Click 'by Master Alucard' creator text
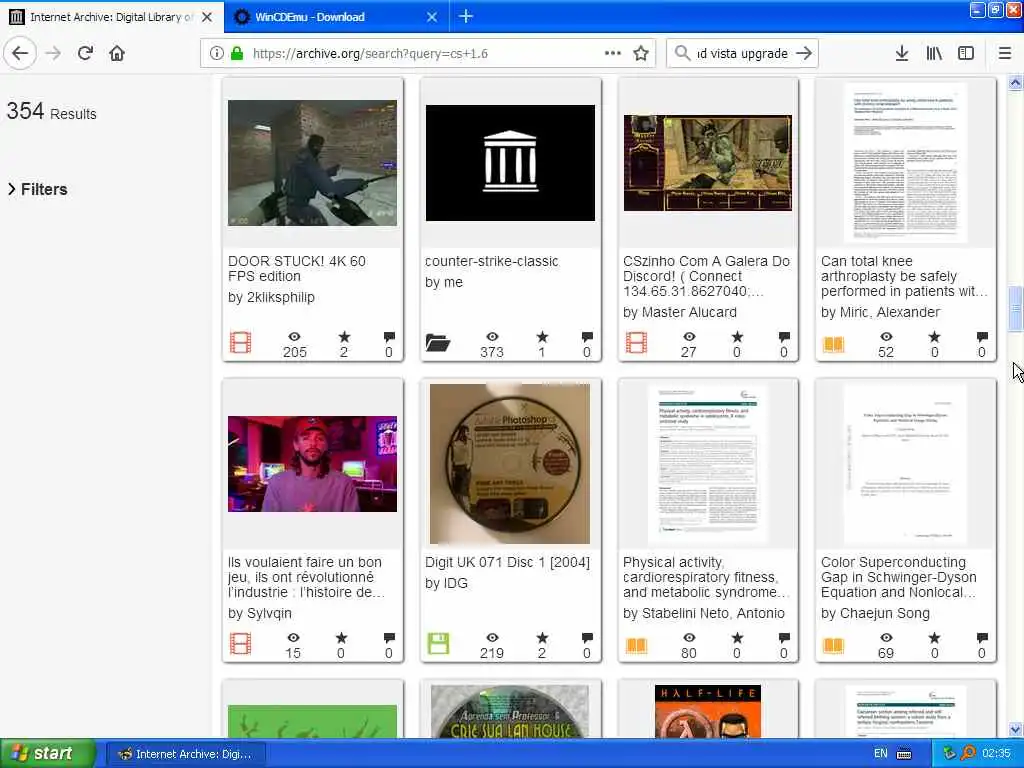The image size is (1024, 768). pos(680,312)
